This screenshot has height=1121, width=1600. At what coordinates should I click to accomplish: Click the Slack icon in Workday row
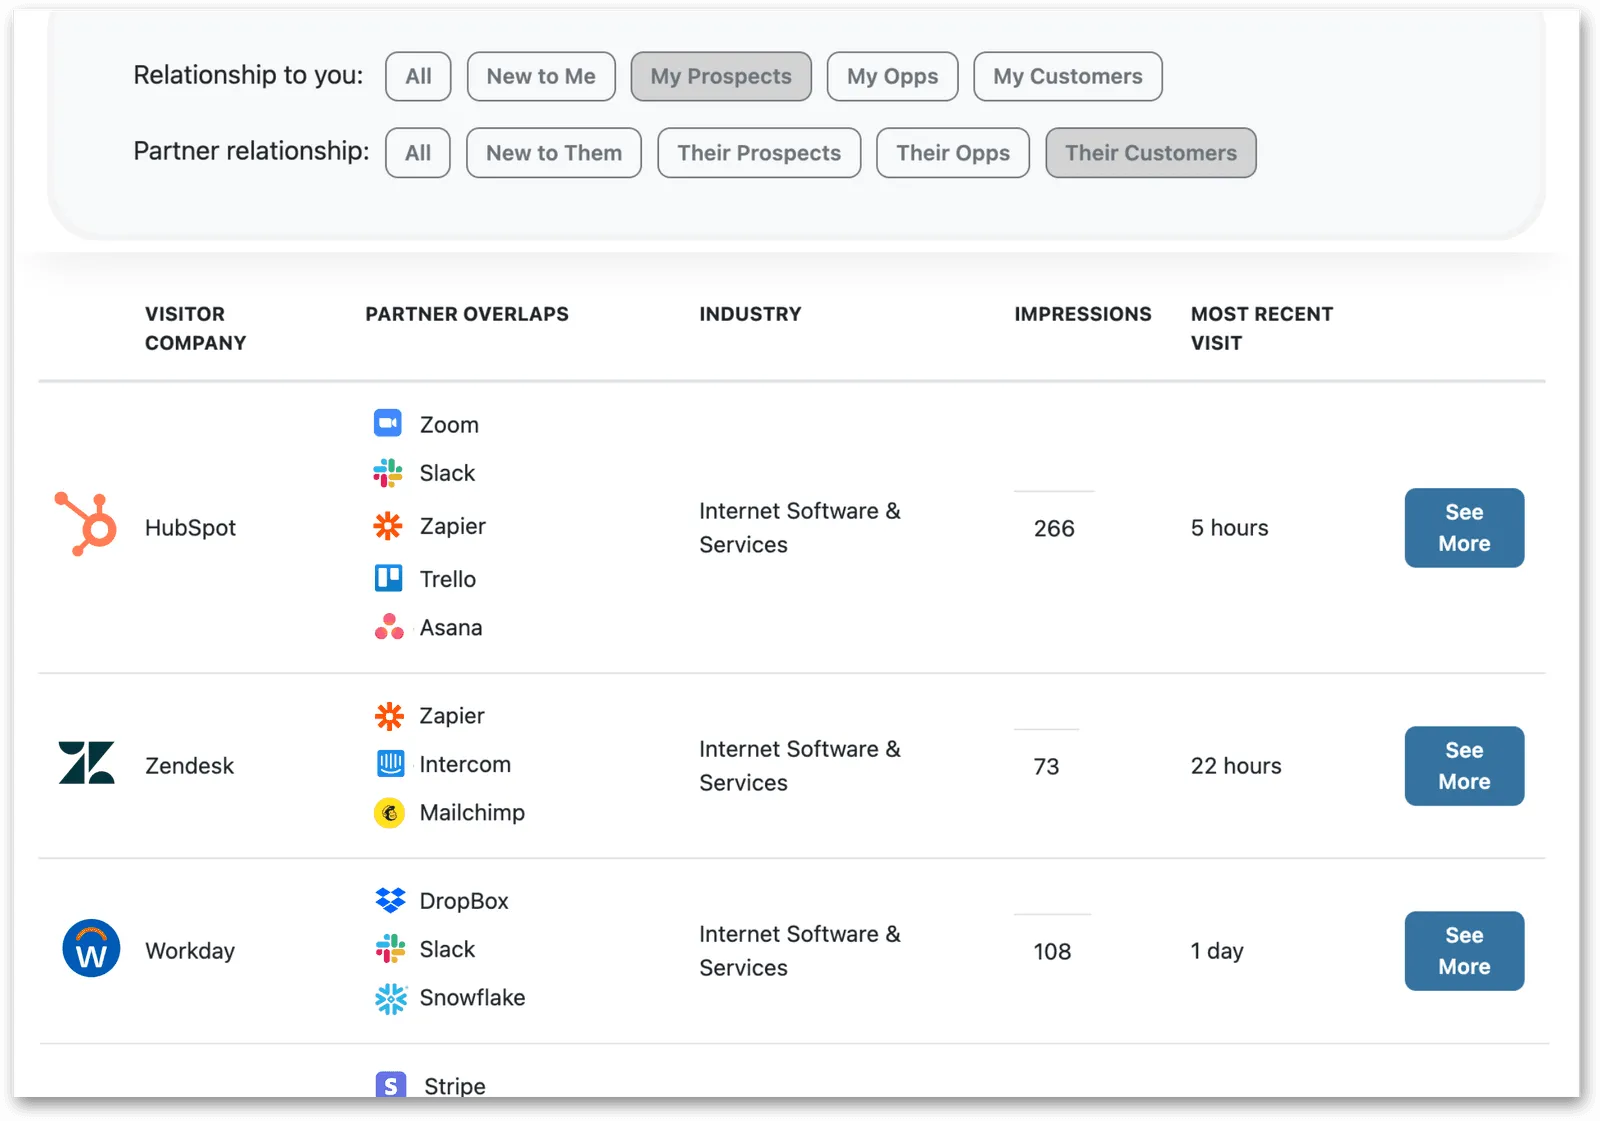pyautogui.click(x=390, y=949)
